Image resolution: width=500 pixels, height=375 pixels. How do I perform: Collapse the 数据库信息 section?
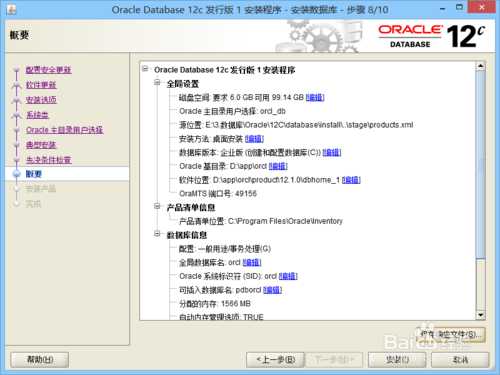click(x=157, y=234)
